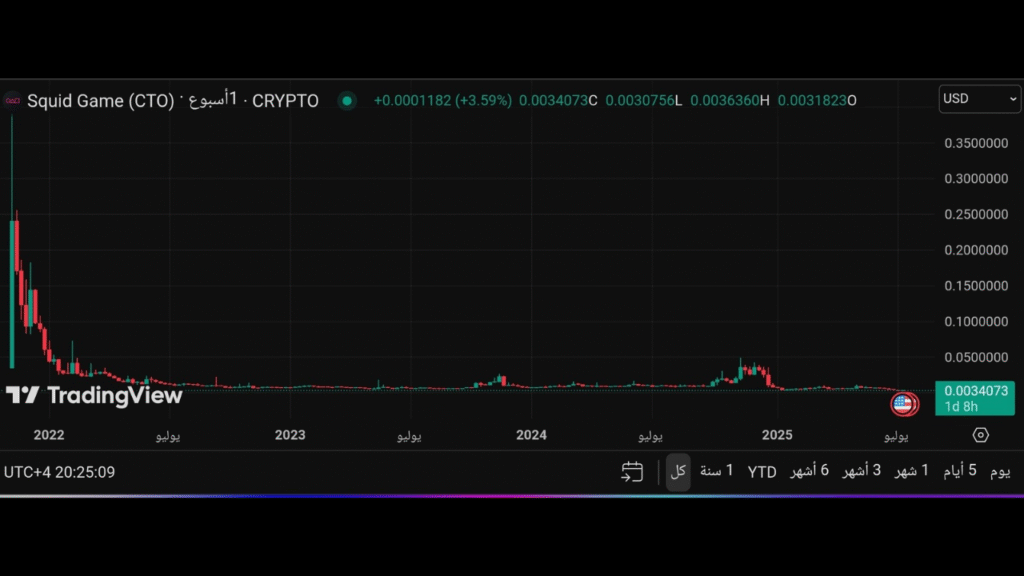This screenshot has width=1024, height=576.
Task: Click the high value 0.0036360H
Action: click(729, 101)
